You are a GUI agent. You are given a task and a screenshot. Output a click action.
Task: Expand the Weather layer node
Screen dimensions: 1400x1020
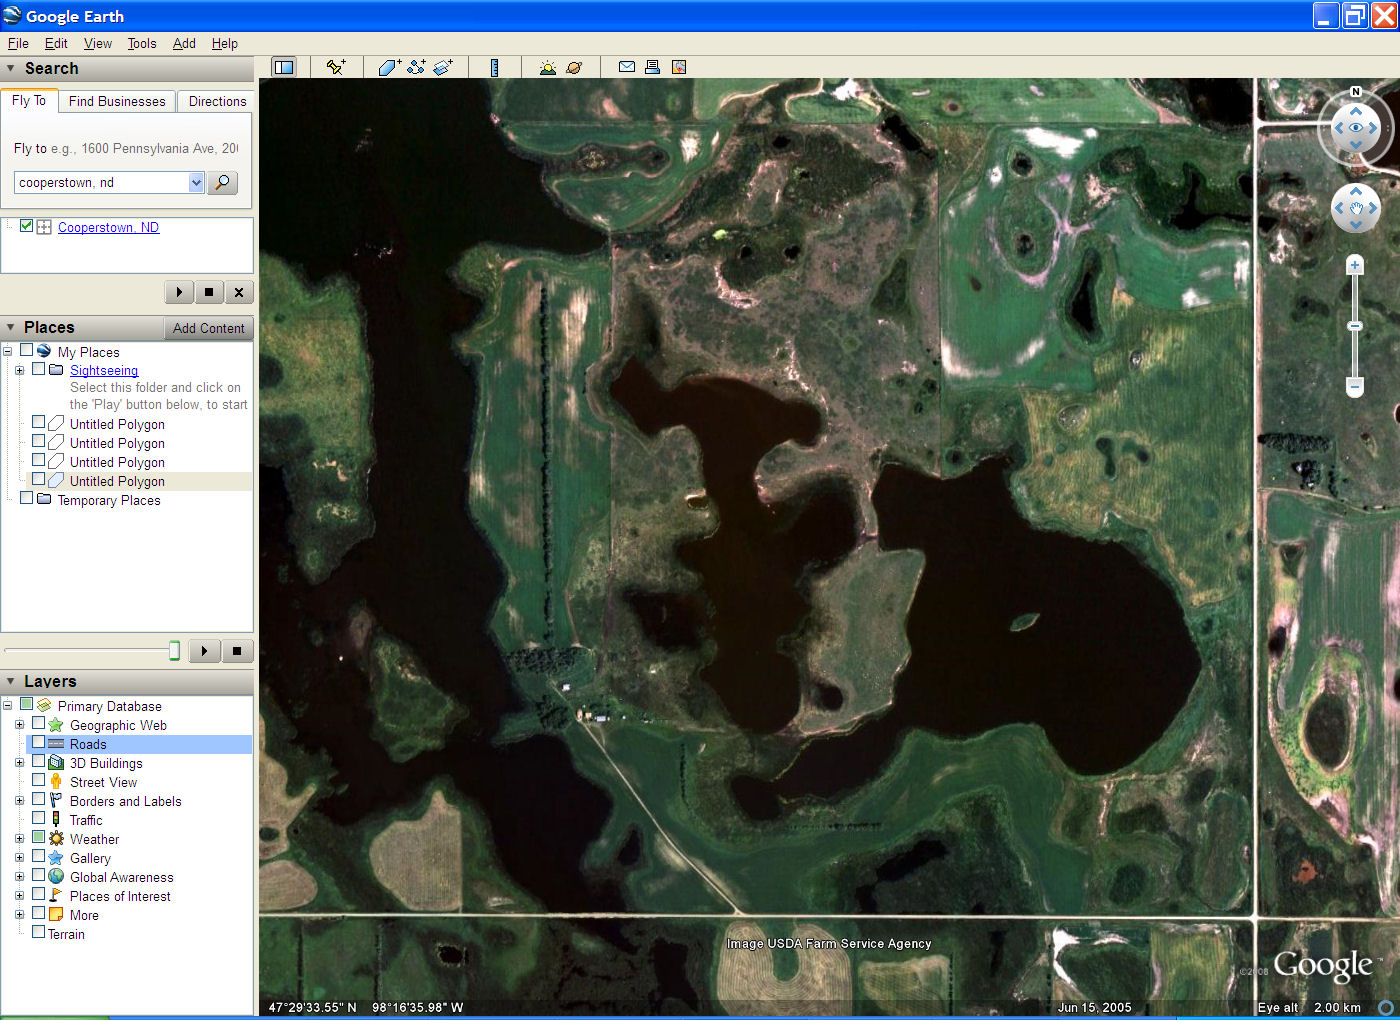tap(19, 838)
